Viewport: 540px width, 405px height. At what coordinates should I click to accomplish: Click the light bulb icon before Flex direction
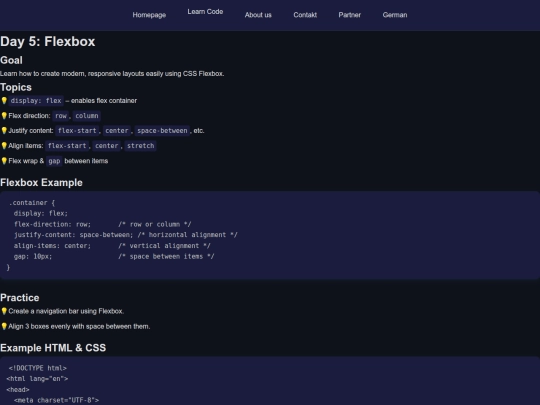point(4,116)
